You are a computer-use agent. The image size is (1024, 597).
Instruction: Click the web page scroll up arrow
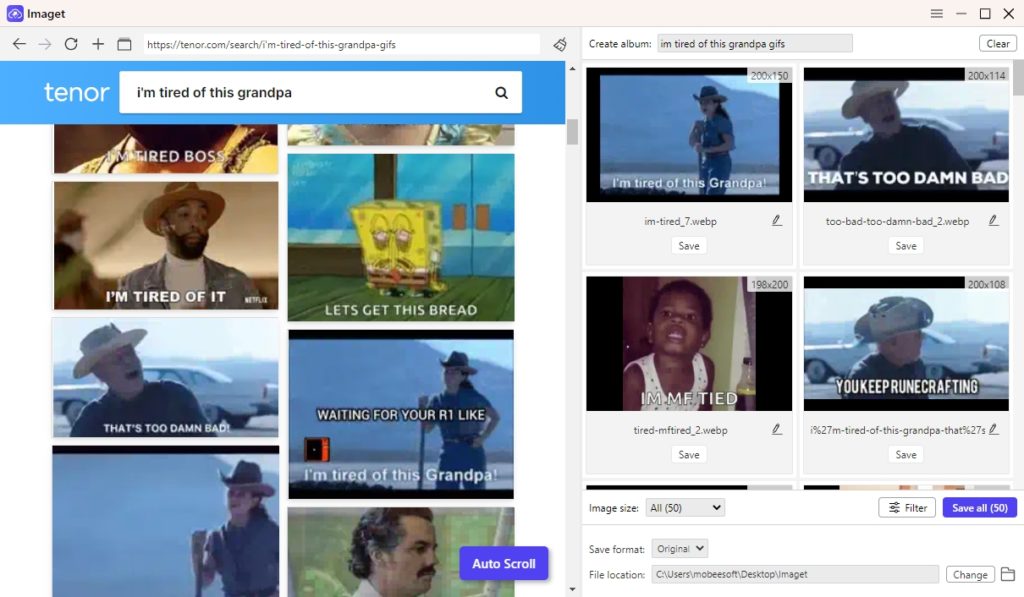572,69
